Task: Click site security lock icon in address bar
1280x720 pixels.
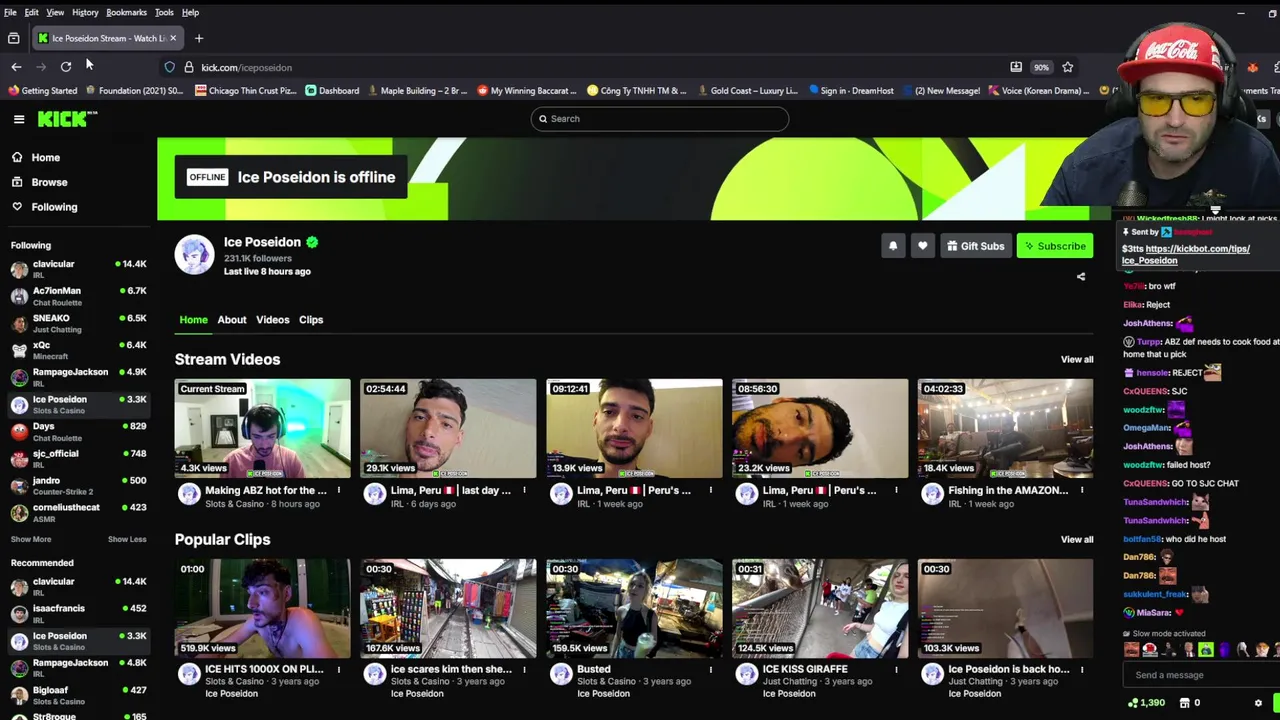Action: coord(188,67)
